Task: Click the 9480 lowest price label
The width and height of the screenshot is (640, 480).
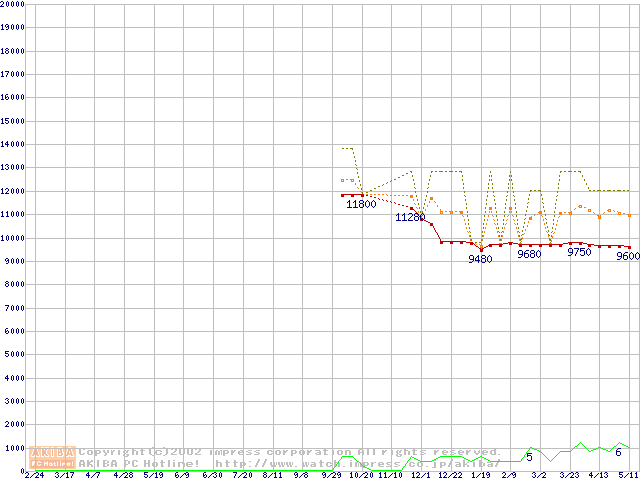Action: pos(480,259)
